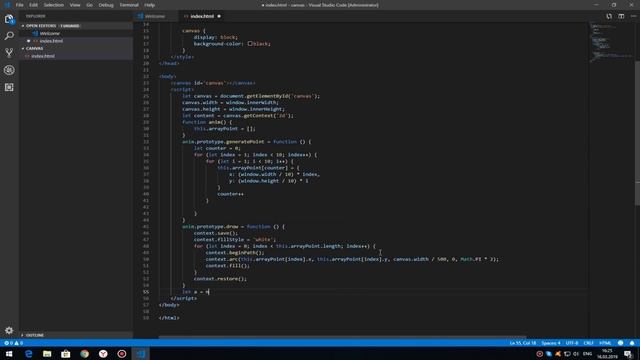This screenshot has height=360, width=640.
Task: Click the horizontal editor scrollbar
Action: [342, 337]
